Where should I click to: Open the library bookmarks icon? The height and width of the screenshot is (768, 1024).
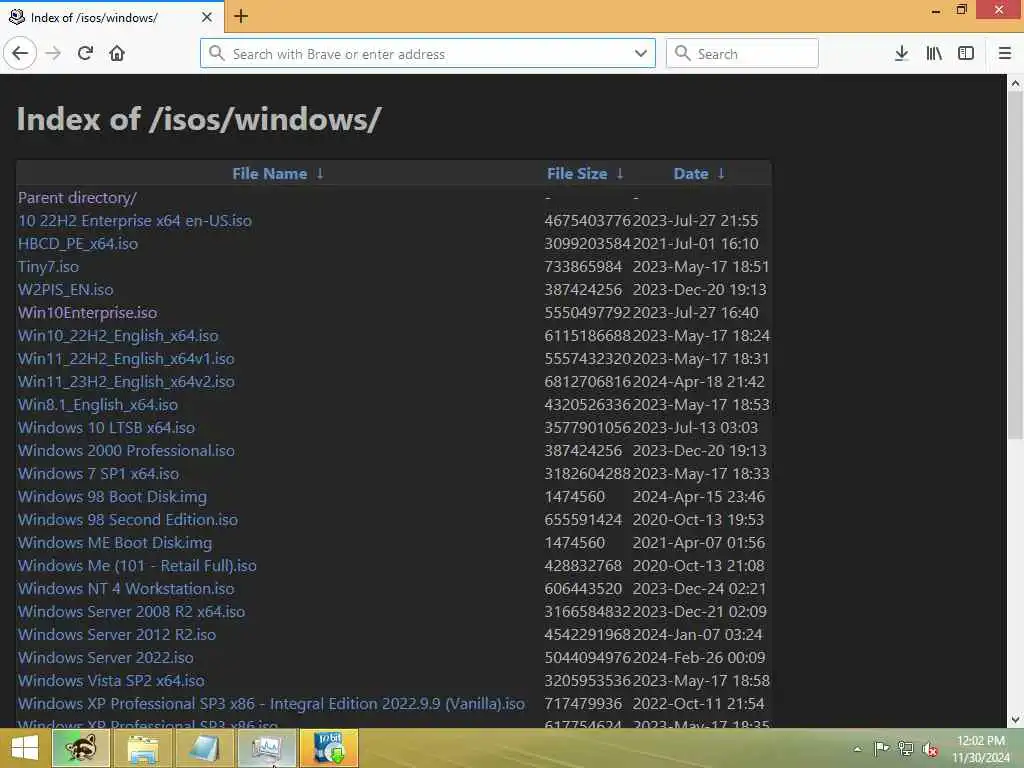(x=934, y=53)
